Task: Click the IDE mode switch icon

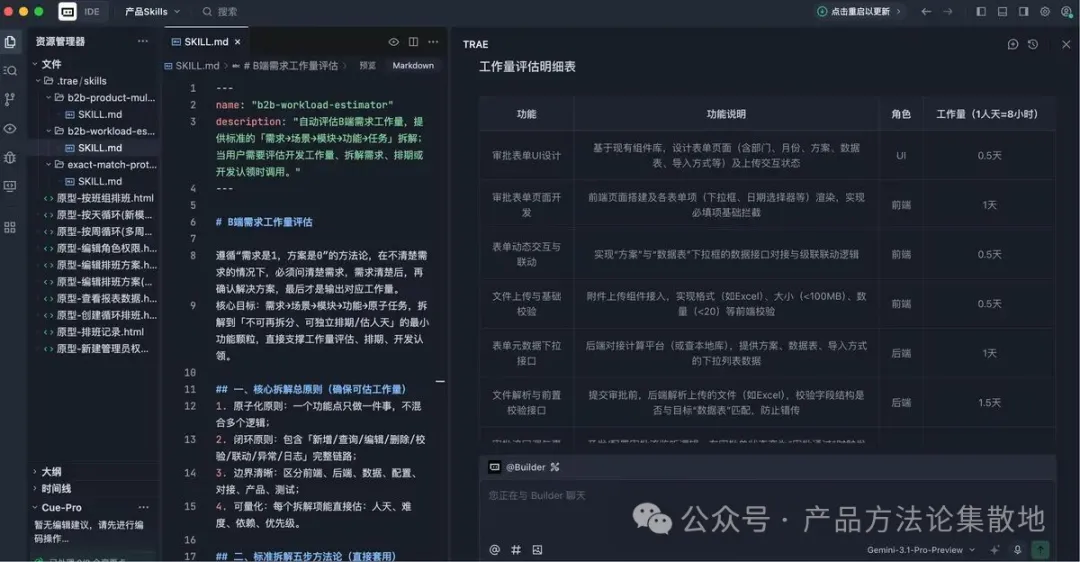Action: (x=68, y=12)
